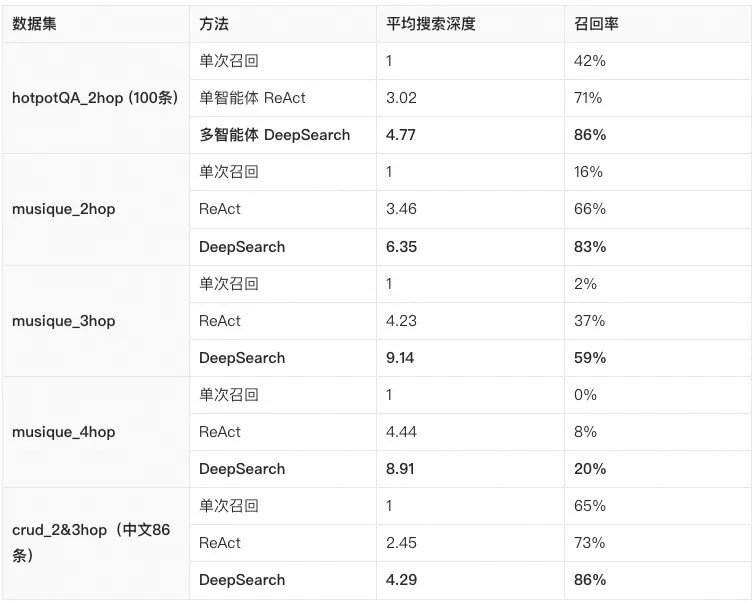Viewport: 755px width, 603px height.
Task: Select the musique_2hop dataset cell
Action: [x=63, y=209]
